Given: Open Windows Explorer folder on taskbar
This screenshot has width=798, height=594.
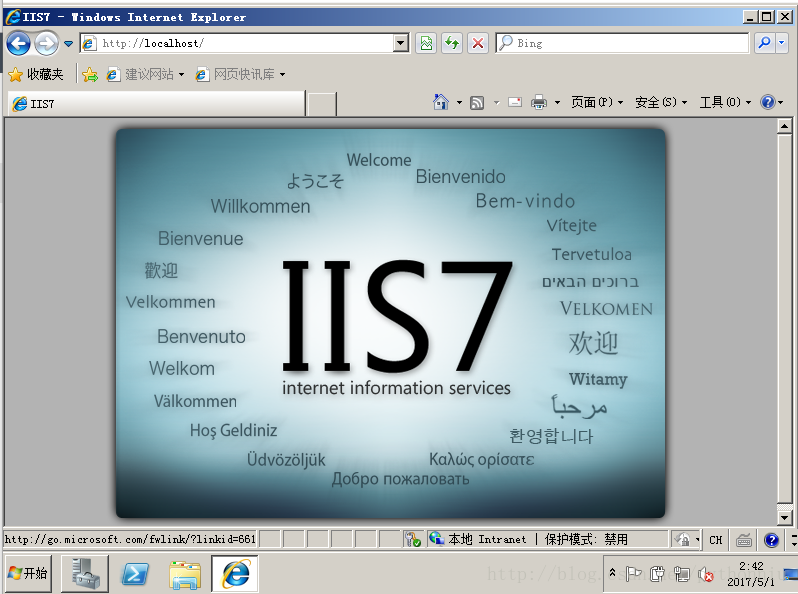Looking at the screenshot, I should point(185,574).
